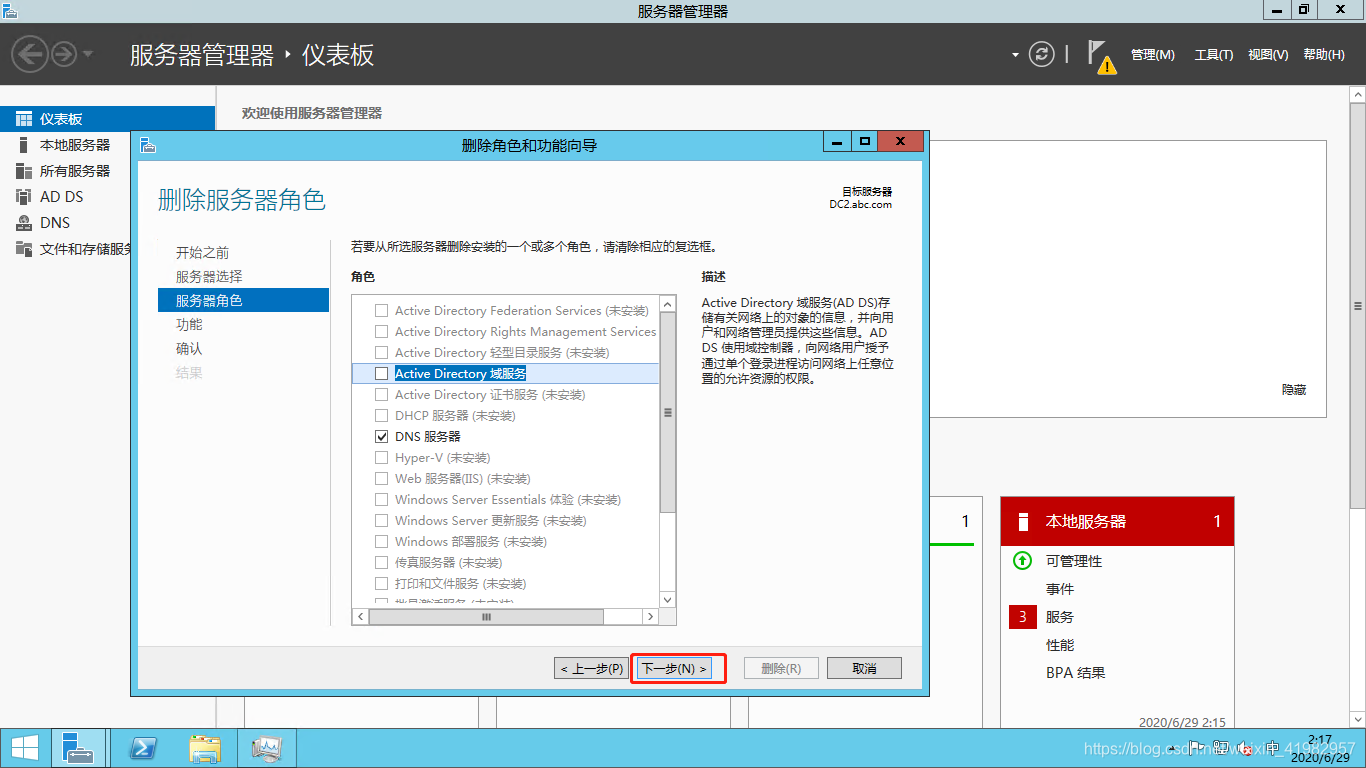Open the notifications flag with warning
This screenshot has width=1366, height=768.
coord(1101,56)
